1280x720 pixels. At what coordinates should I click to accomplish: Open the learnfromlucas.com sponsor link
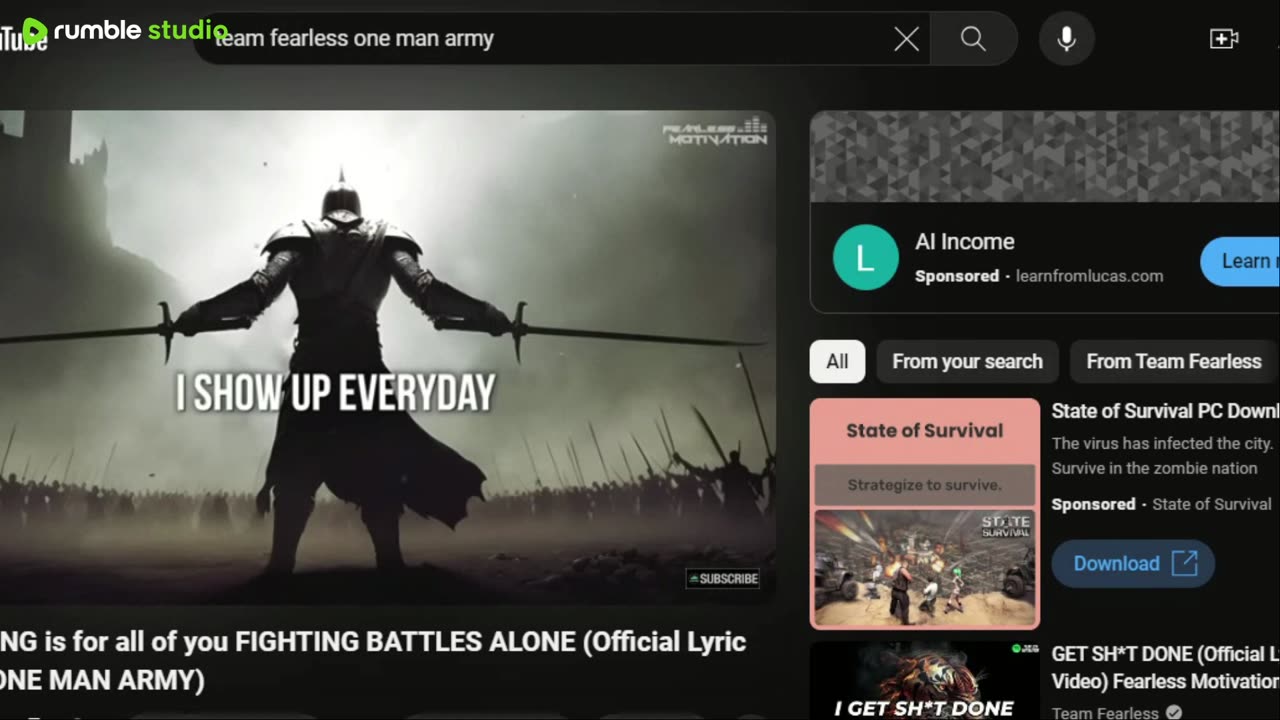click(x=1089, y=276)
